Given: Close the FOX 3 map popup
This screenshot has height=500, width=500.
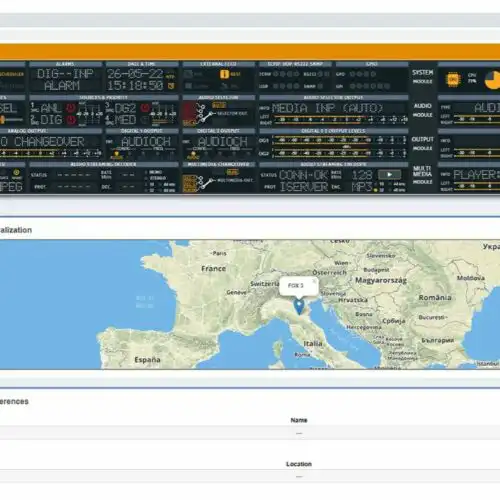Looking at the screenshot, I should (314, 281).
